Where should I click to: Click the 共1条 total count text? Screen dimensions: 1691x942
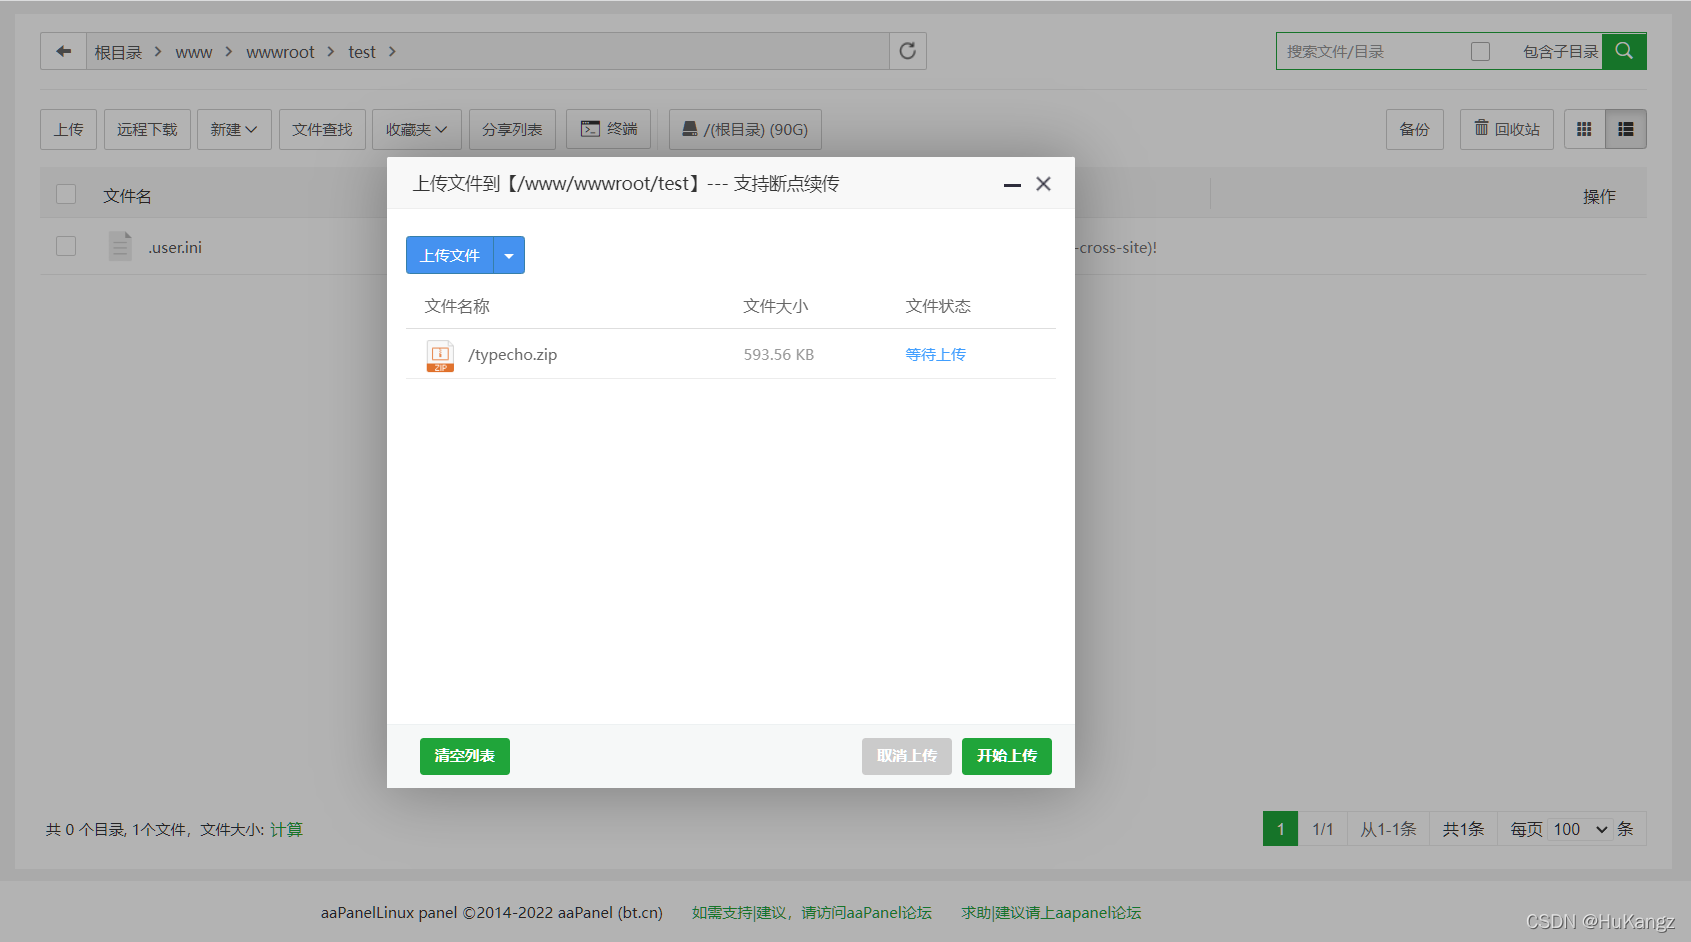(1463, 829)
